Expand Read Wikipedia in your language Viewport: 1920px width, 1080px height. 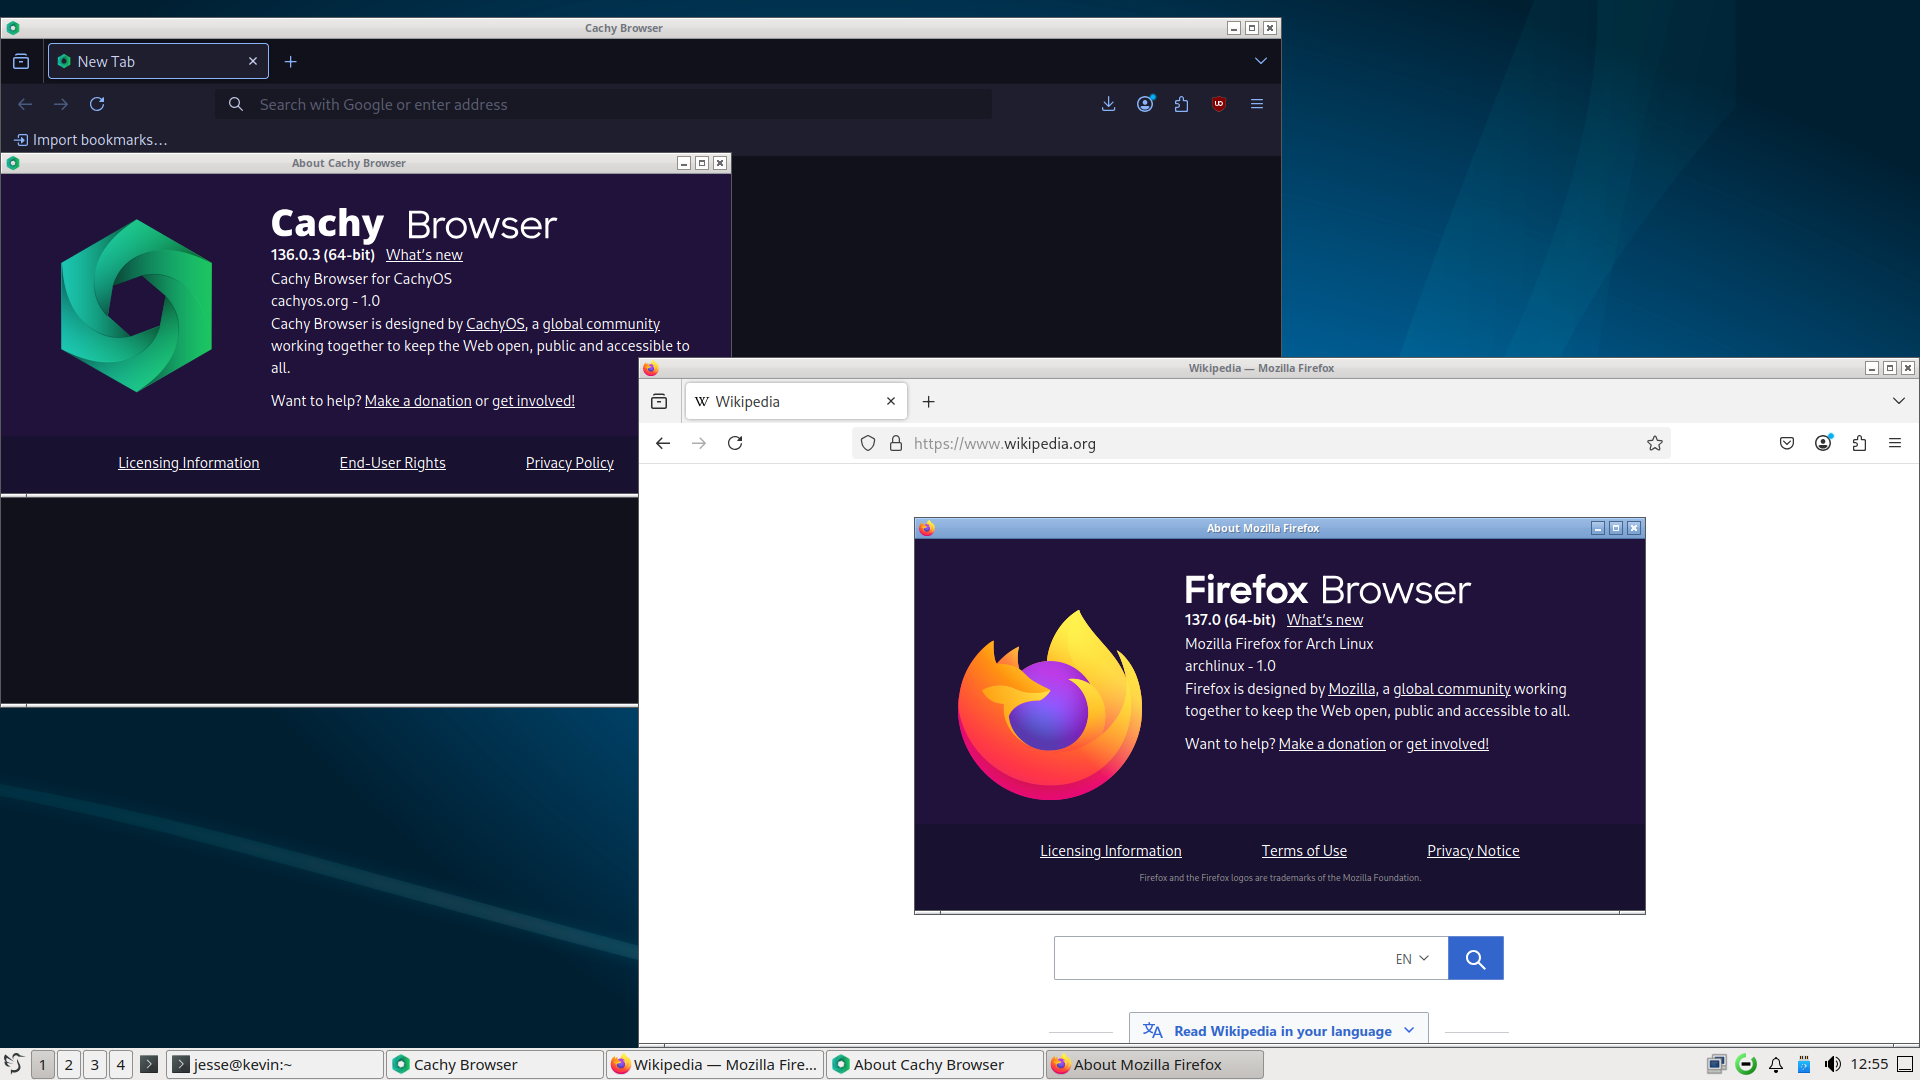click(1279, 1030)
